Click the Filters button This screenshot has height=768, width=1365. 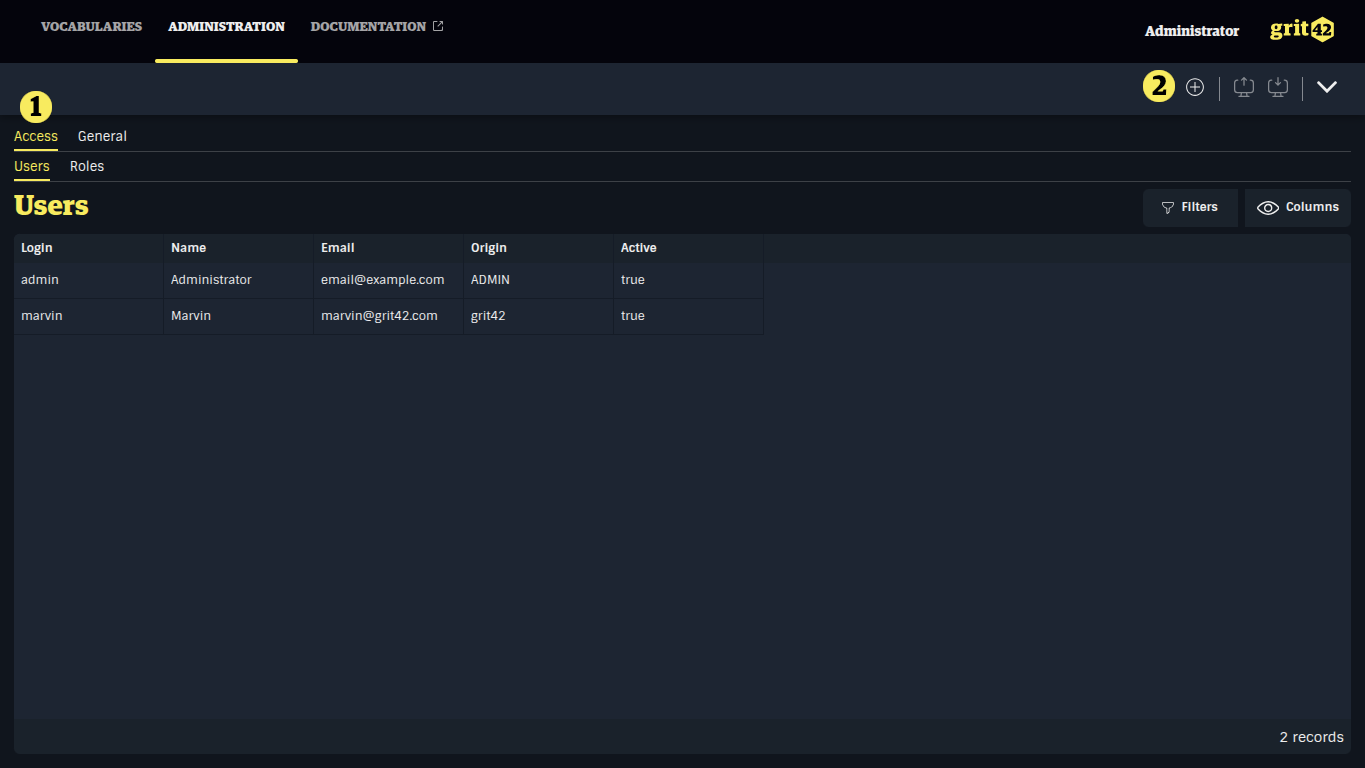tap(1190, 207)
